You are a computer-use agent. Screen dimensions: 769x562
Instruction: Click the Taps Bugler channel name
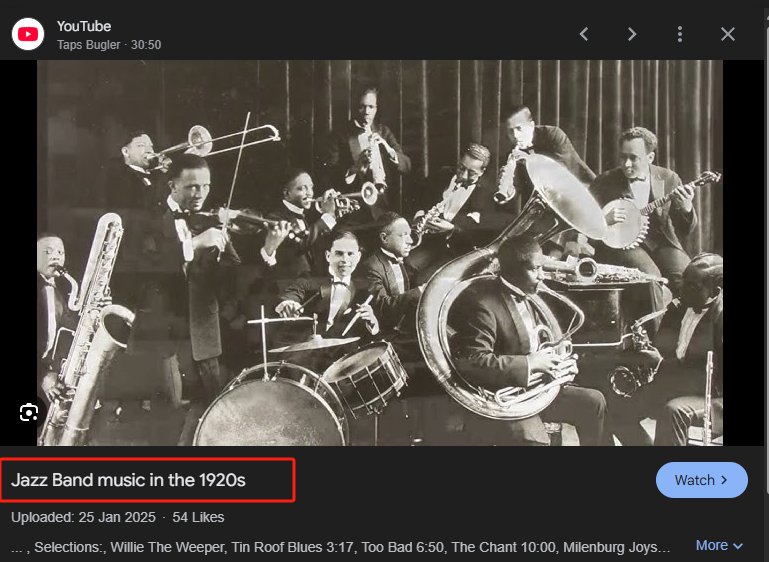tap(90, 45)
